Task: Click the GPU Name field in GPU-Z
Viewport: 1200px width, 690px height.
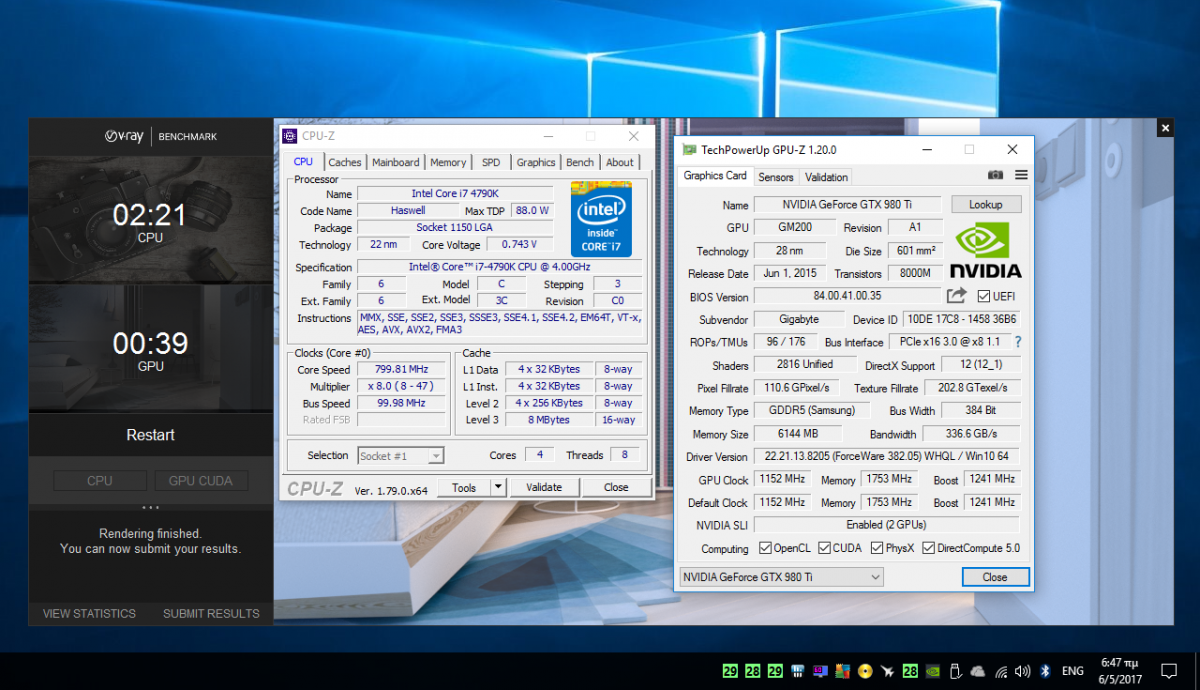Action: (x=847, y=204)
